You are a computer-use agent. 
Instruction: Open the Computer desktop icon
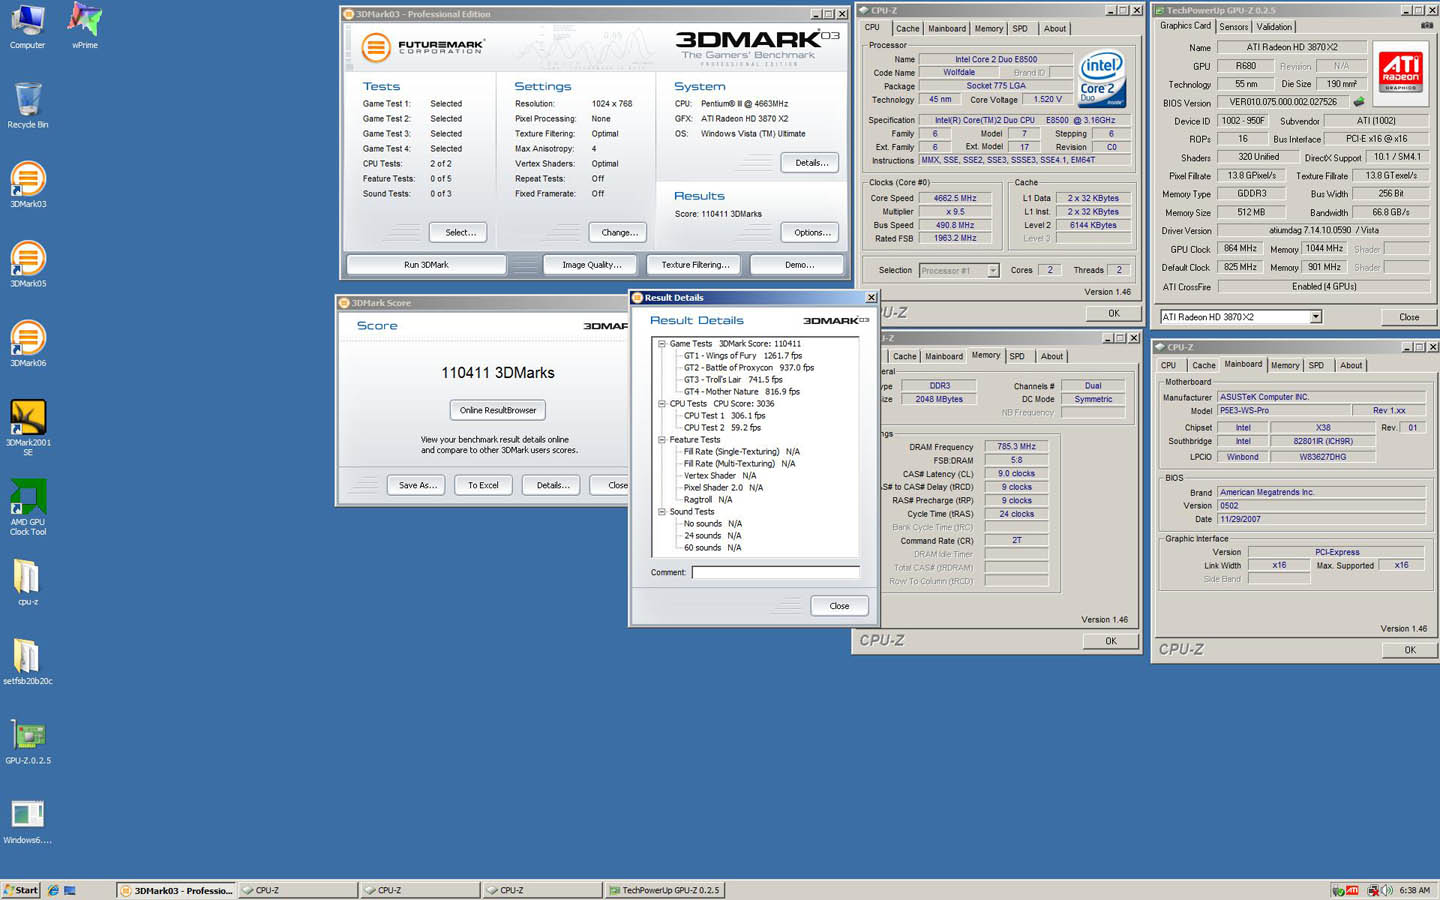(27, 26)
